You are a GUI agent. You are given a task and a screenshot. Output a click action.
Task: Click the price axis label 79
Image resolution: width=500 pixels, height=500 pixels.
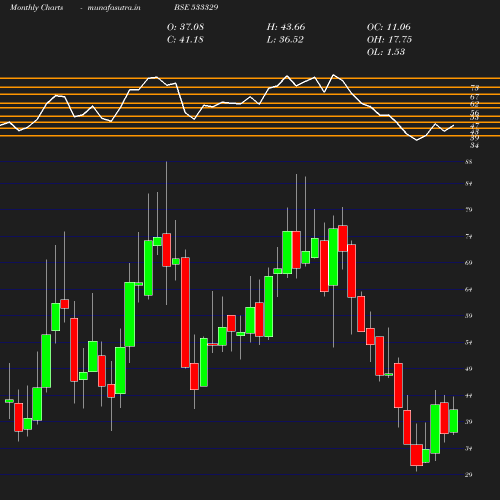click(468, 210)
